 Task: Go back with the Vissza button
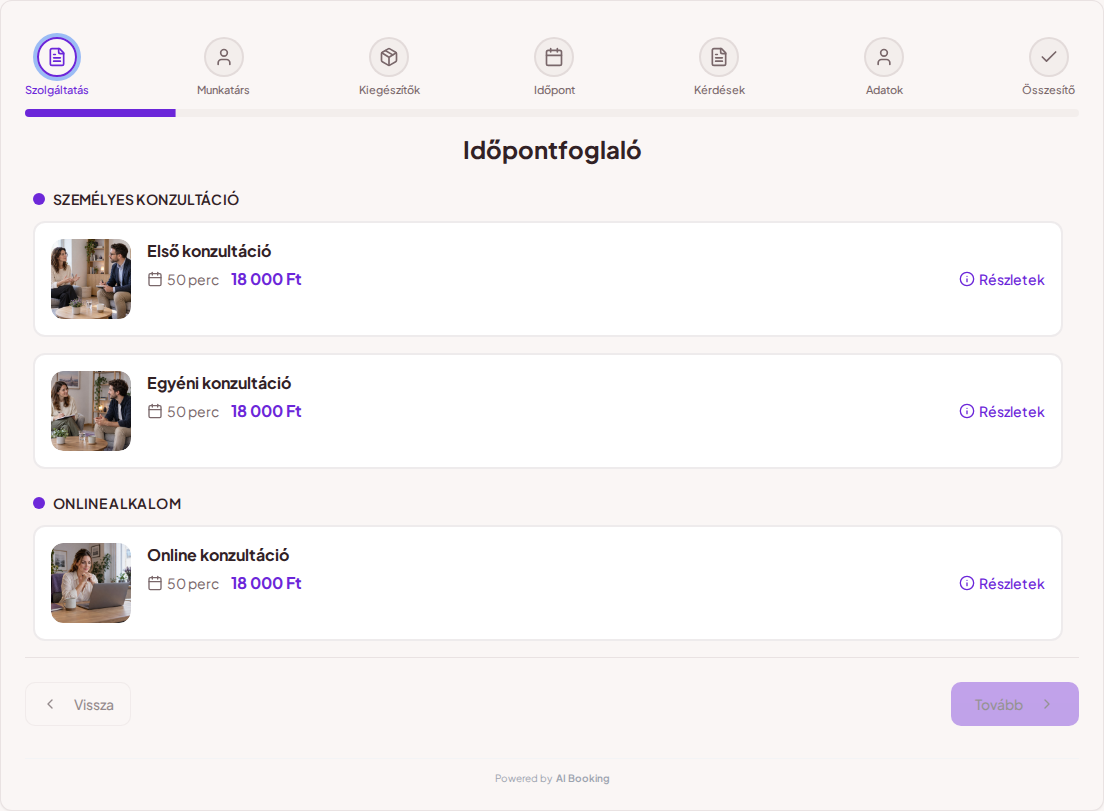[x=78, y=704]
